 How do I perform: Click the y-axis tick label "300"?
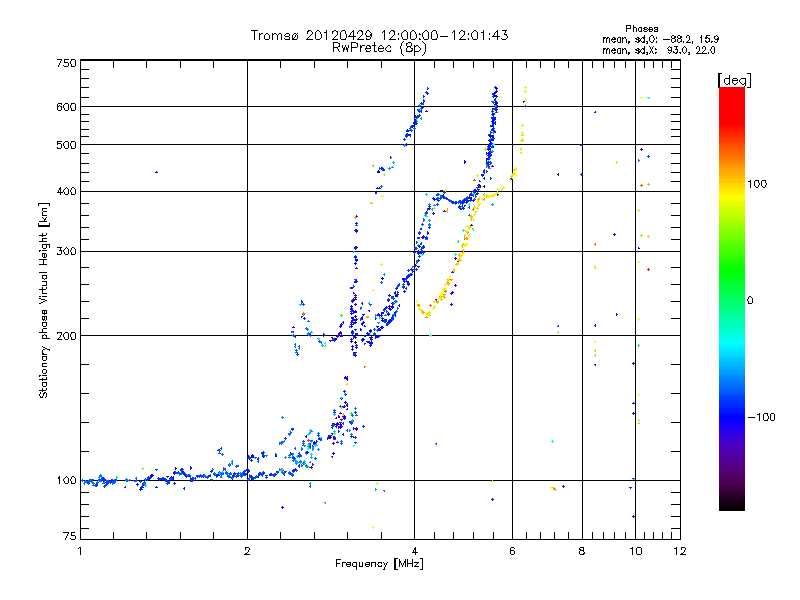pyautogui.click(x=66, y=251)
